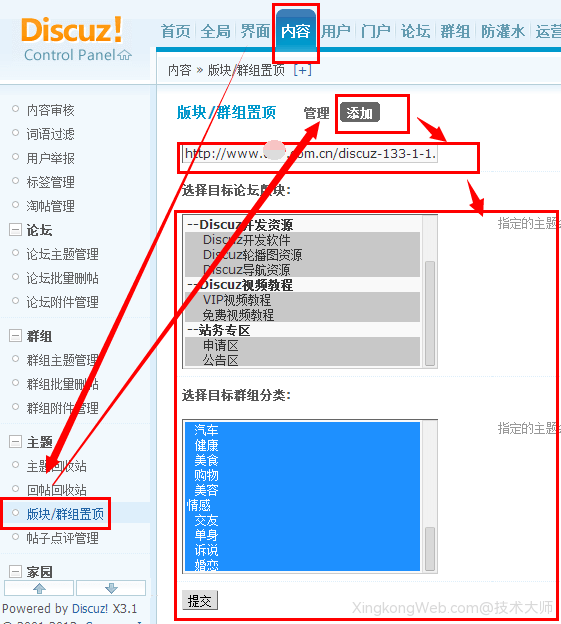Image resolution: width=561 pixels, height=624 pixels.
Task: Select 单身 in group category list
Action: coord(302,535)
